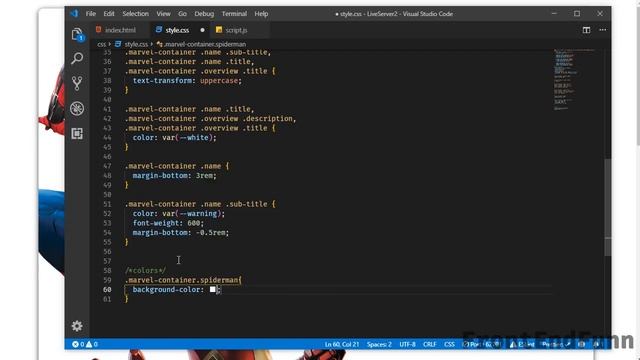Click the text 'color: var(--warning);'
The image size is (640, 360).
(x=178, y=213)
